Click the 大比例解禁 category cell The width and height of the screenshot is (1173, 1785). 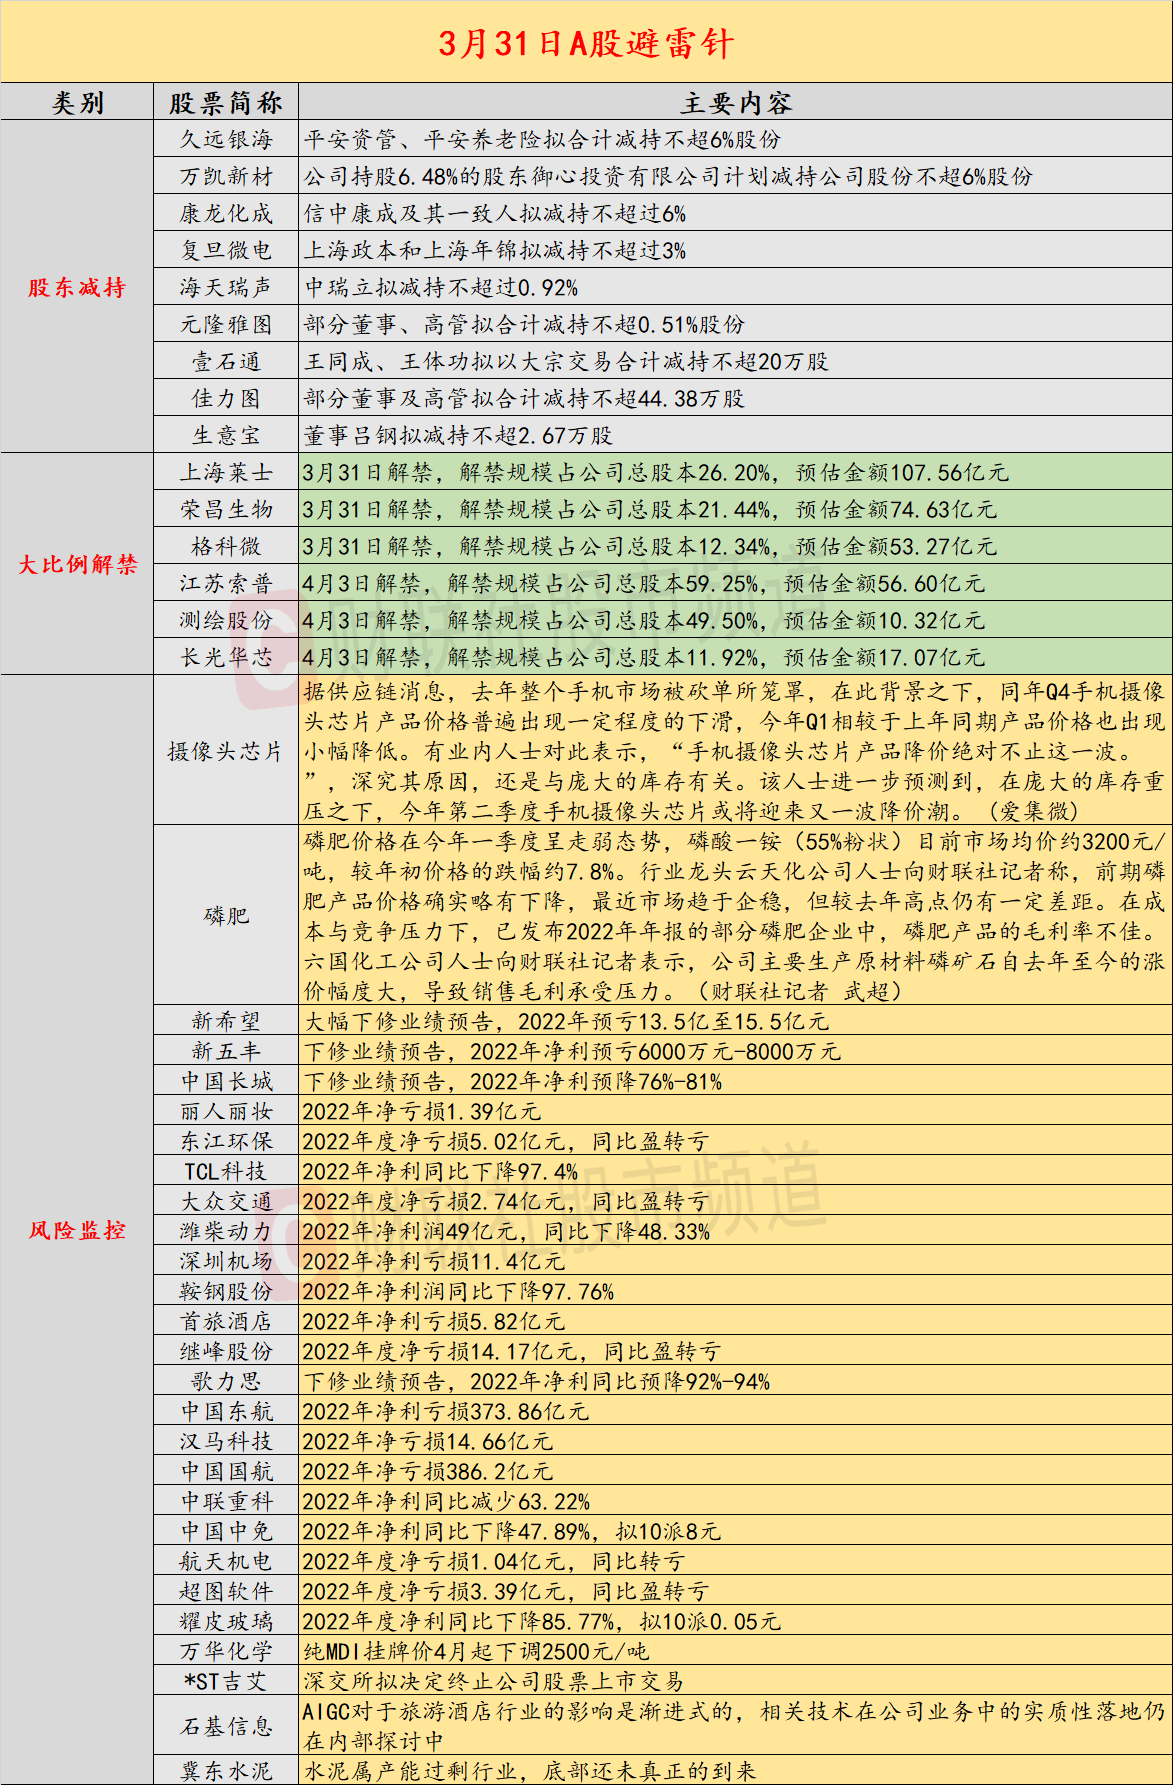(77, 565)
